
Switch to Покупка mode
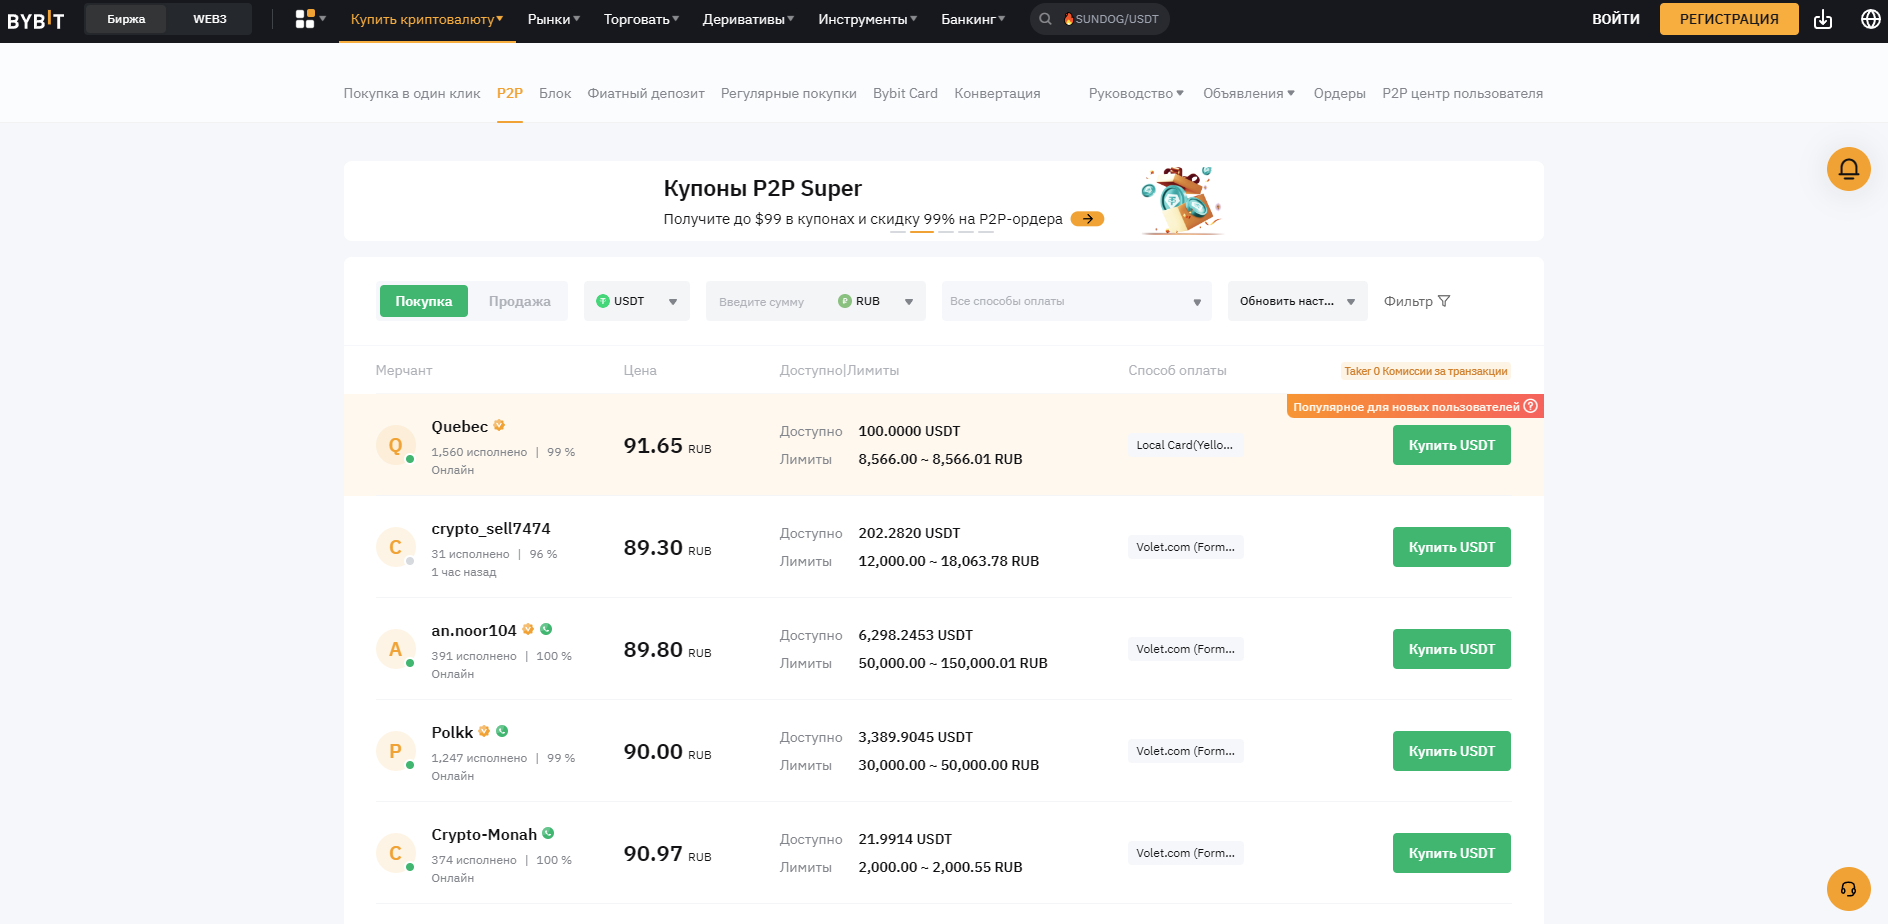pos(423,301)
